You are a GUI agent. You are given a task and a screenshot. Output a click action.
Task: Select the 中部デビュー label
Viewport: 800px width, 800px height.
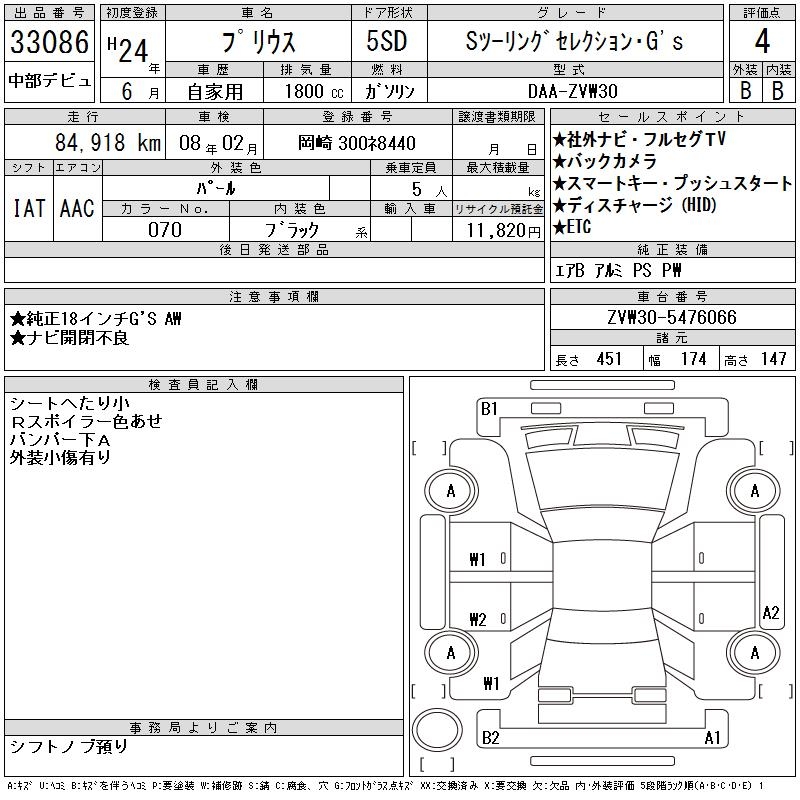click(x=49, y=81)
